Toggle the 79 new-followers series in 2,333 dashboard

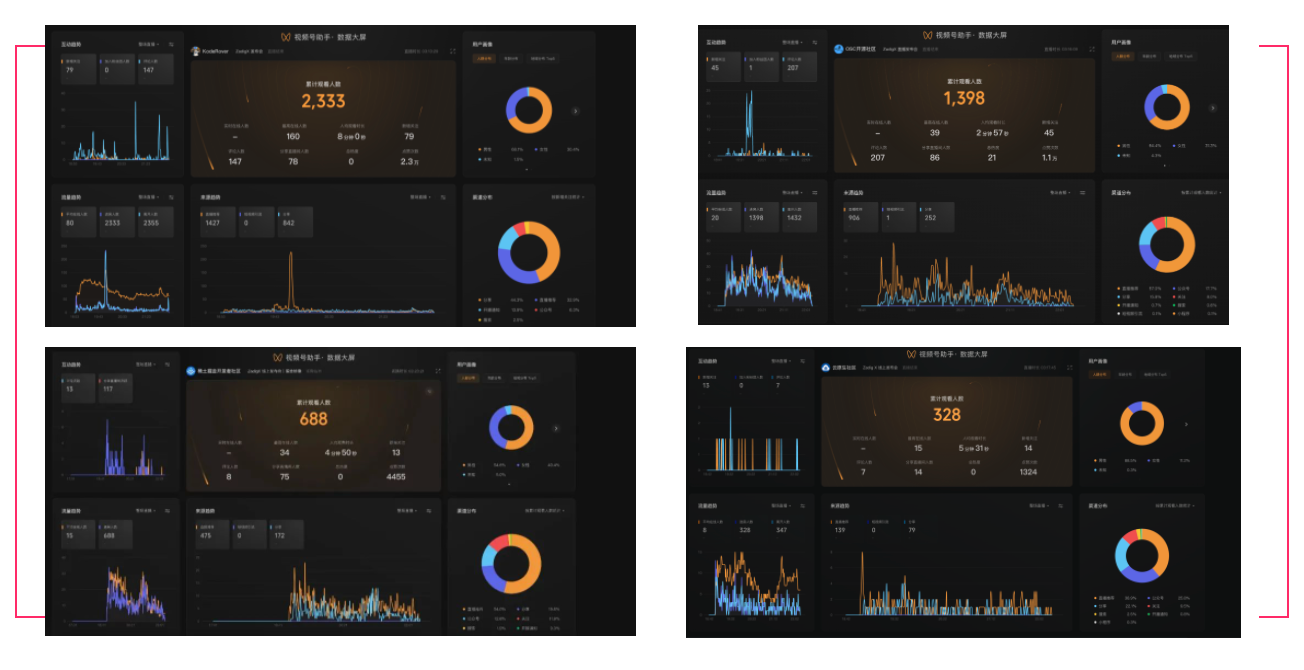[x=78, y=67]
